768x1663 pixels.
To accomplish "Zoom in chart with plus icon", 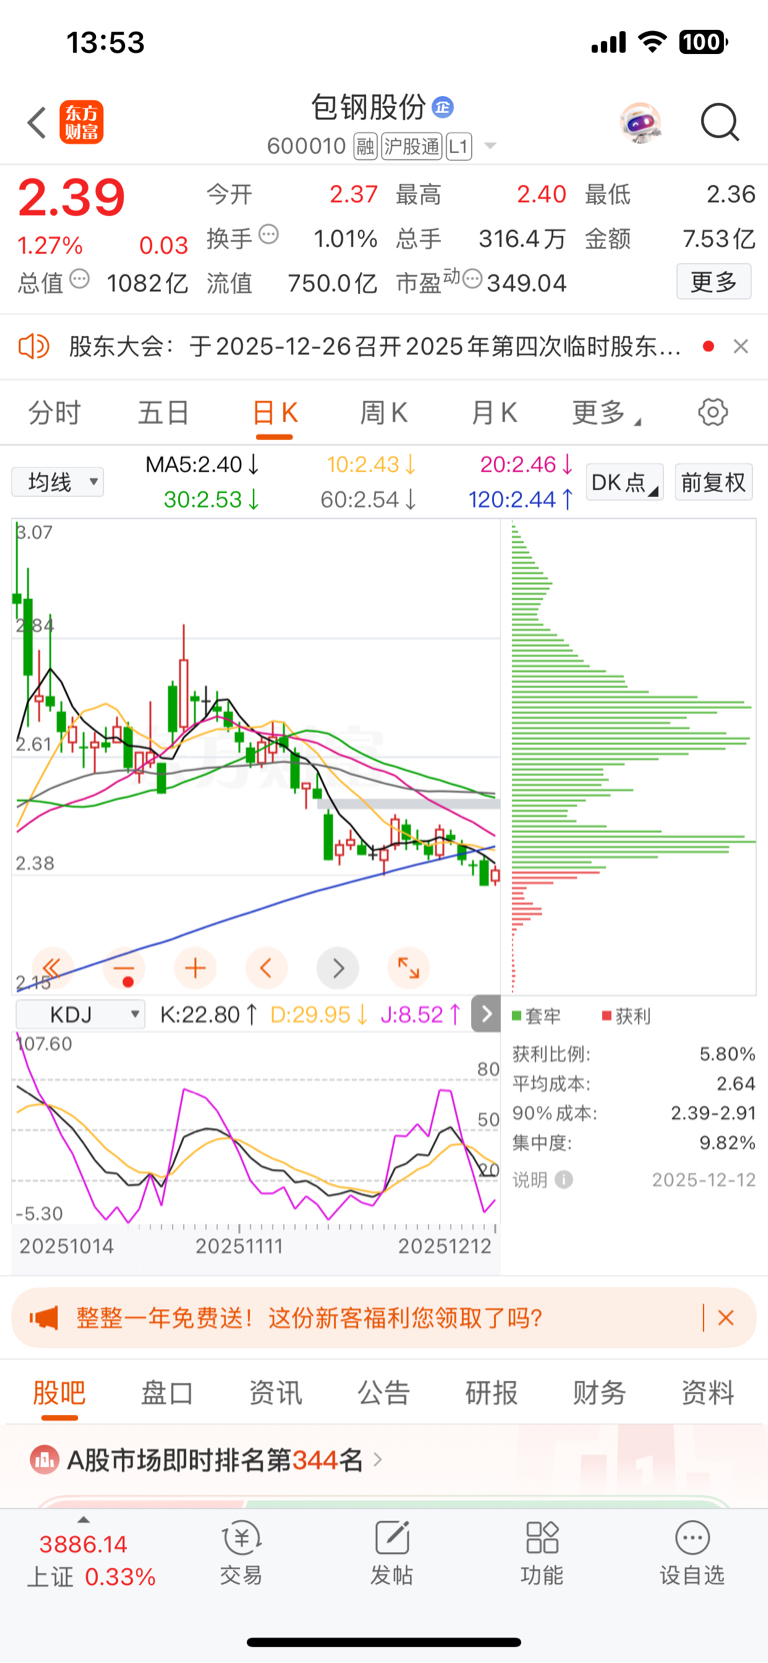I will click(x=195, y=968).
